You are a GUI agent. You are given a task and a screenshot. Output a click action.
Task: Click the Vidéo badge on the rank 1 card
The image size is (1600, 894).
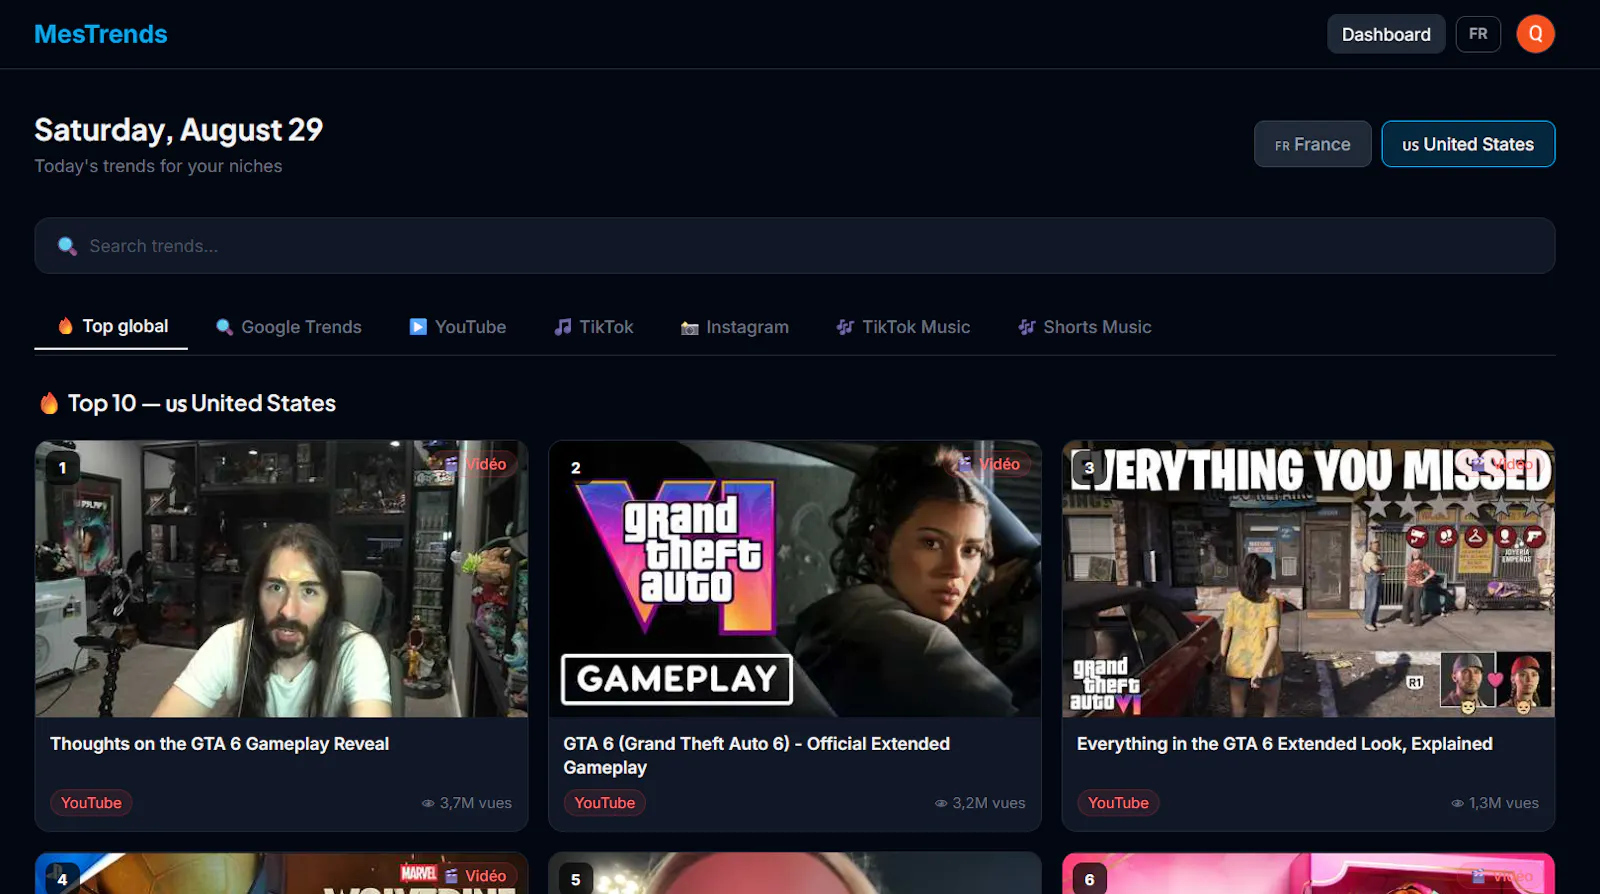click(476, 464)
